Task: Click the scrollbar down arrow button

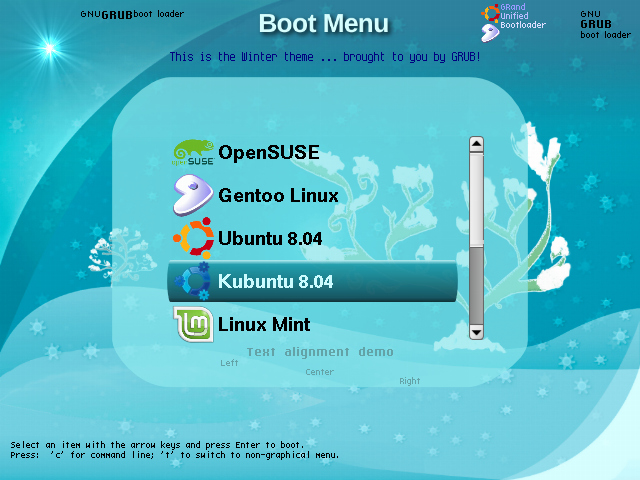Action: [476, 332]
